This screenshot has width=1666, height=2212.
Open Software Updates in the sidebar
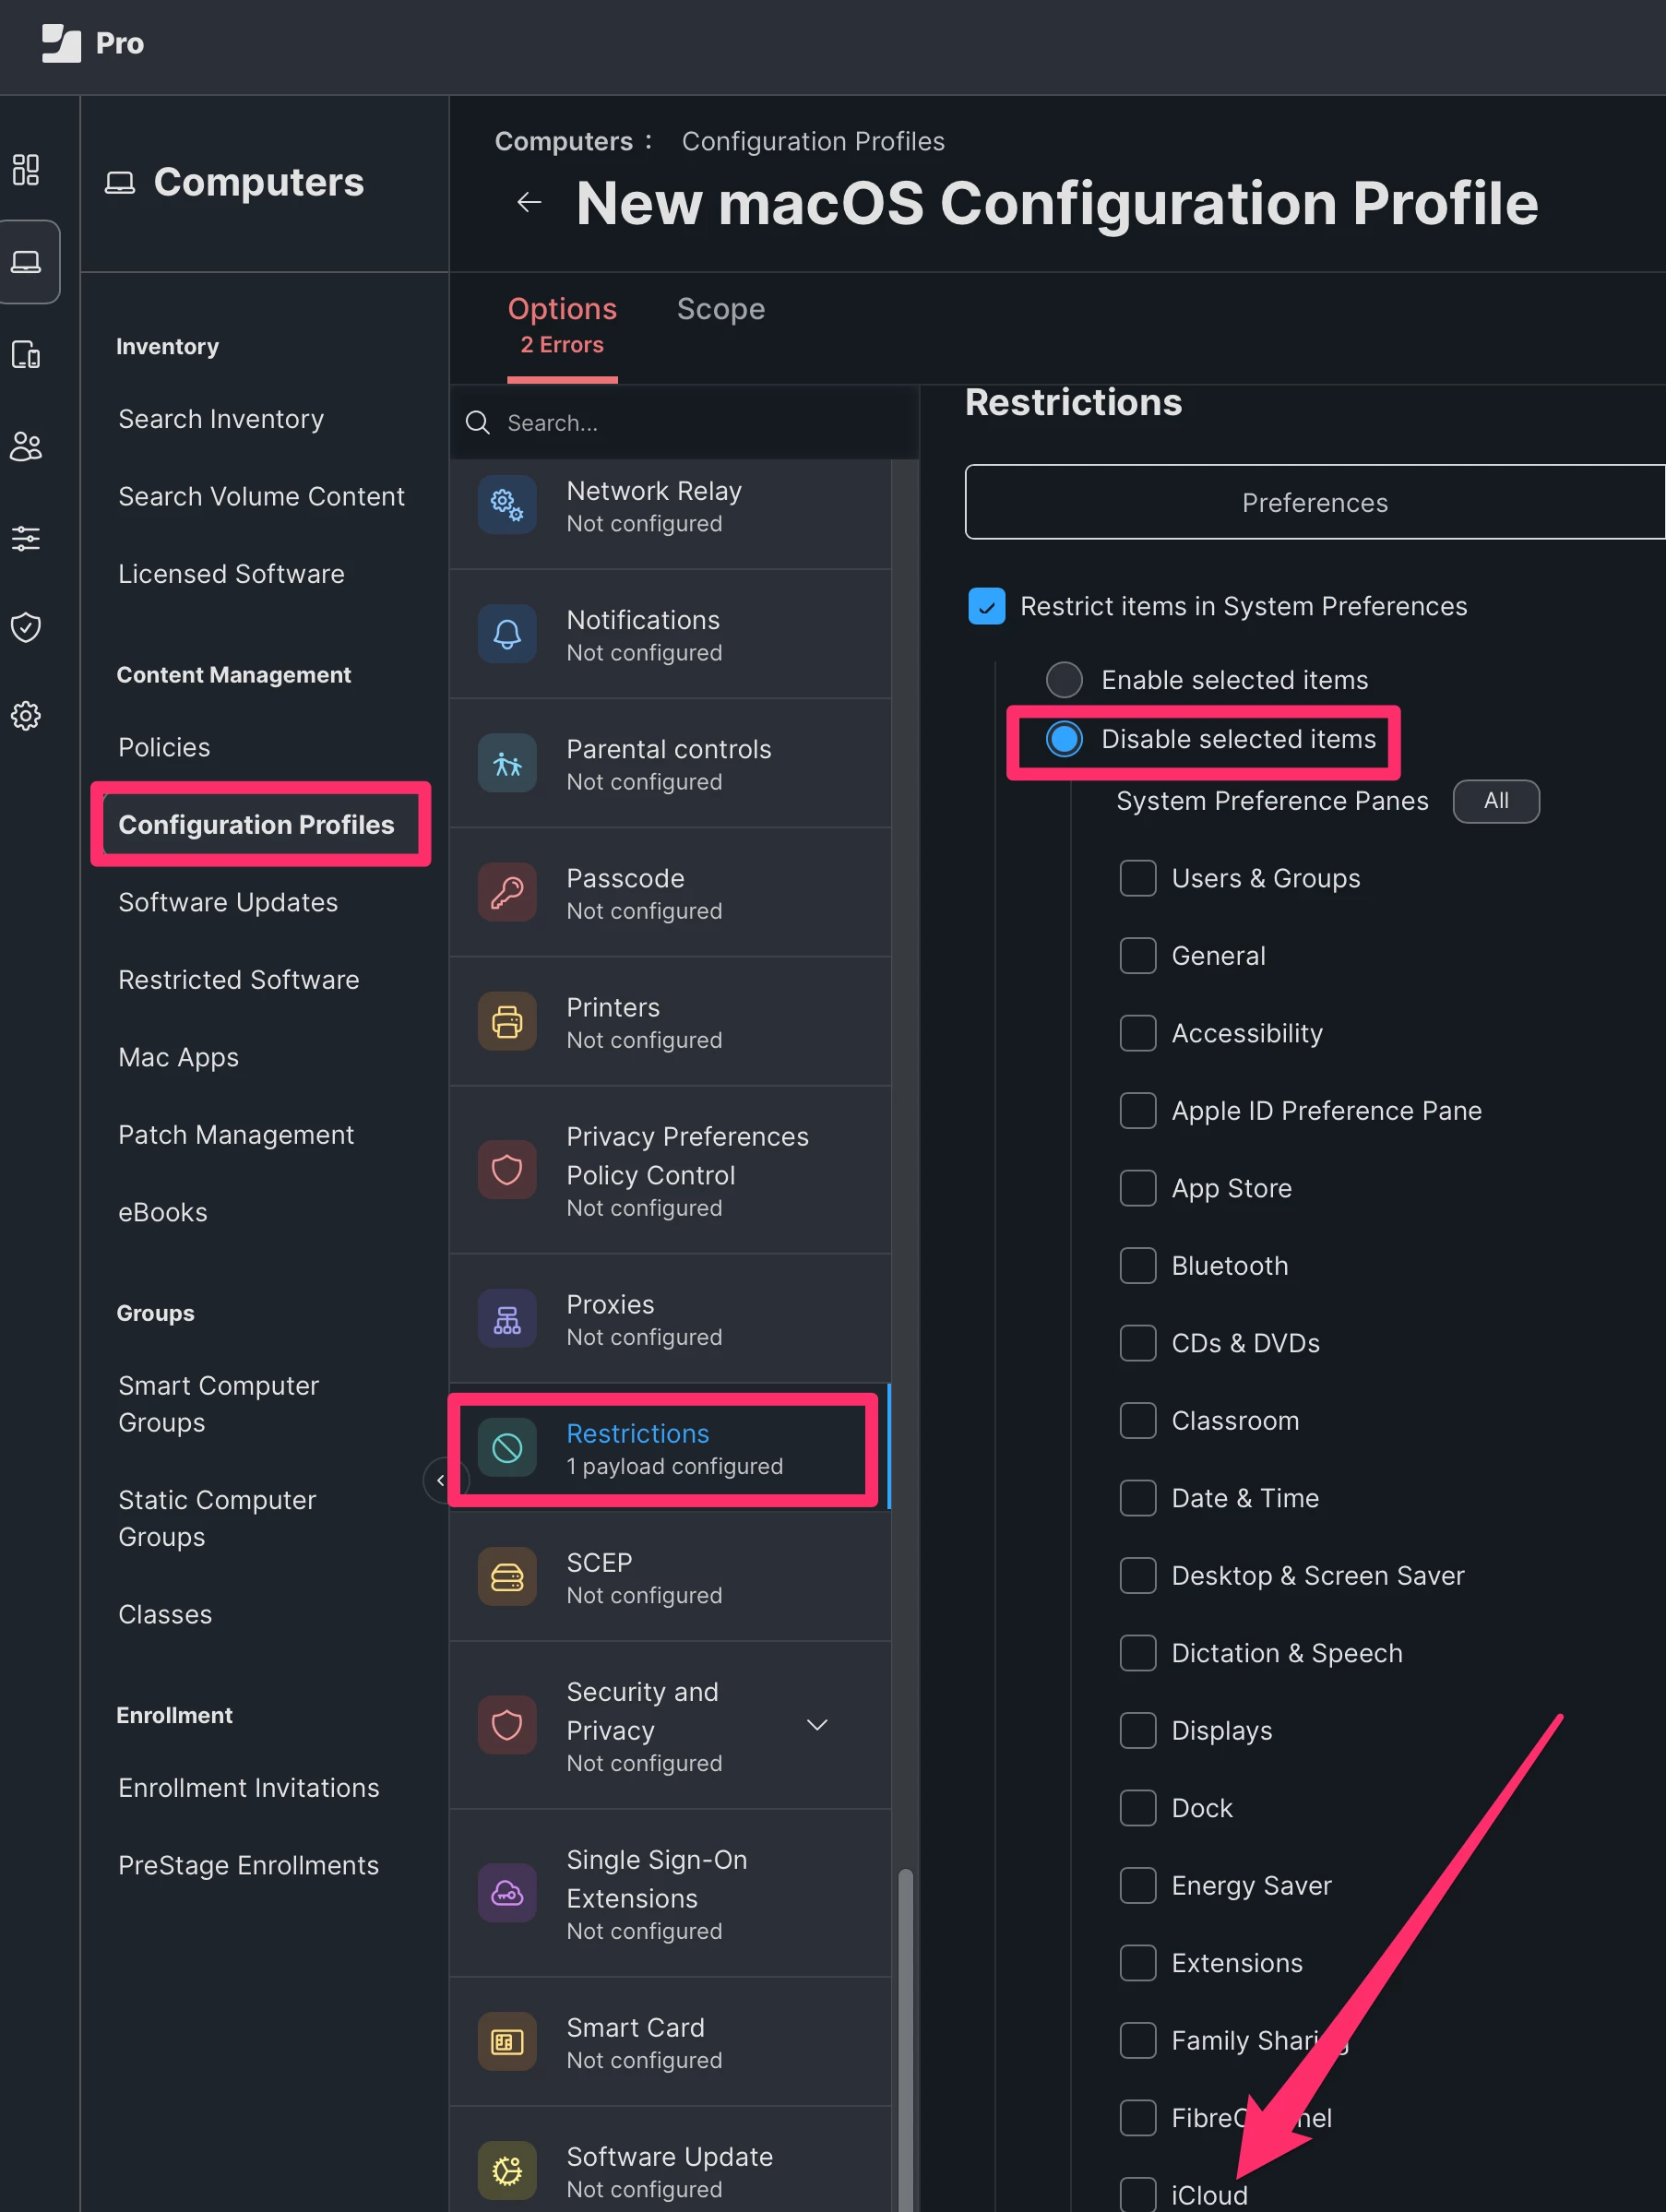coord(228,903)
